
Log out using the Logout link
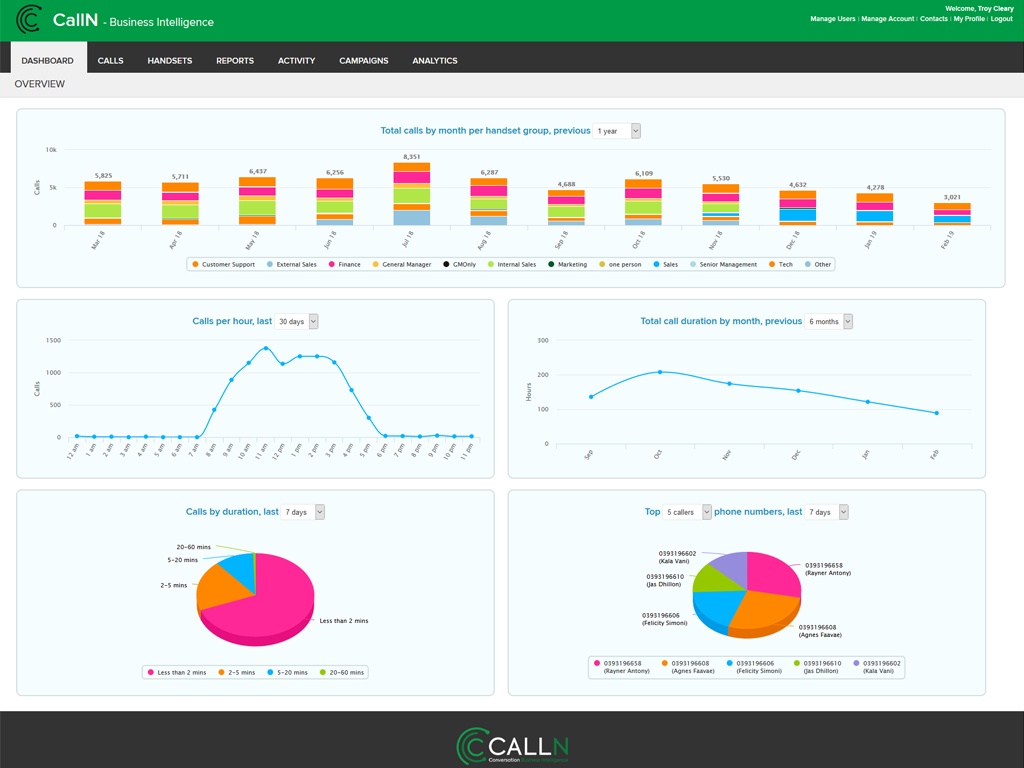(1001, 19)
